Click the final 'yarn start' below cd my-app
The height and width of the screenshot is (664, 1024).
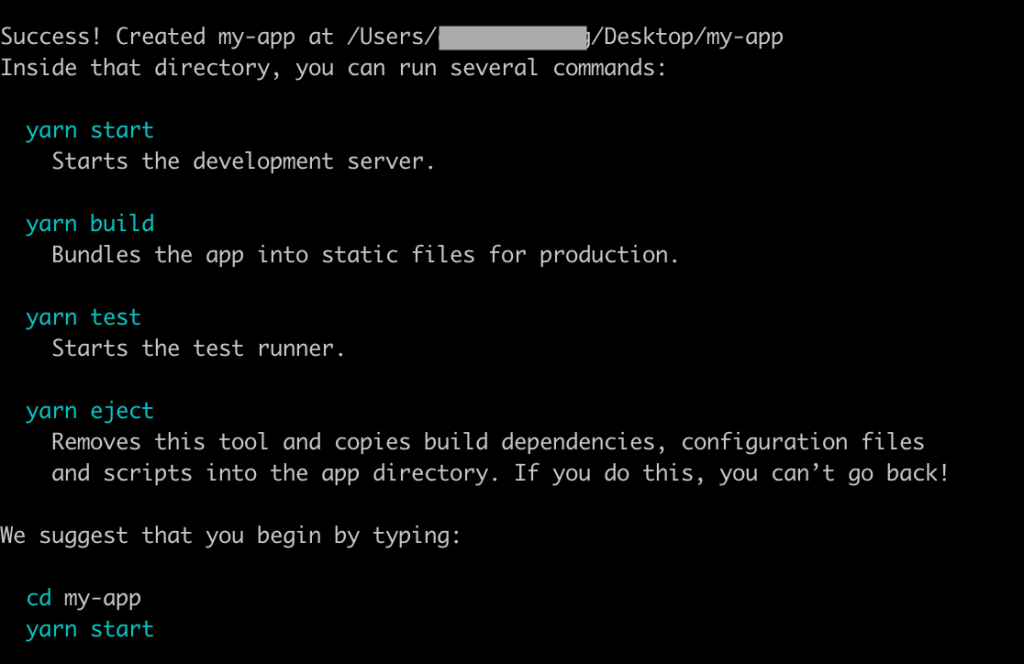click(x=90, y=629)
